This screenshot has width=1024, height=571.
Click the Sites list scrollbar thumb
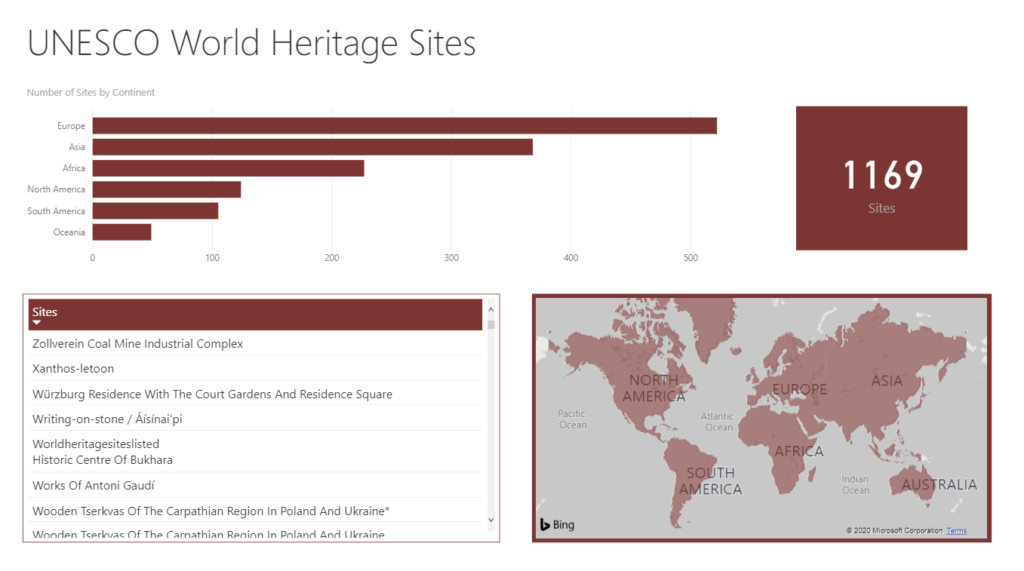[x=491, y=324]
